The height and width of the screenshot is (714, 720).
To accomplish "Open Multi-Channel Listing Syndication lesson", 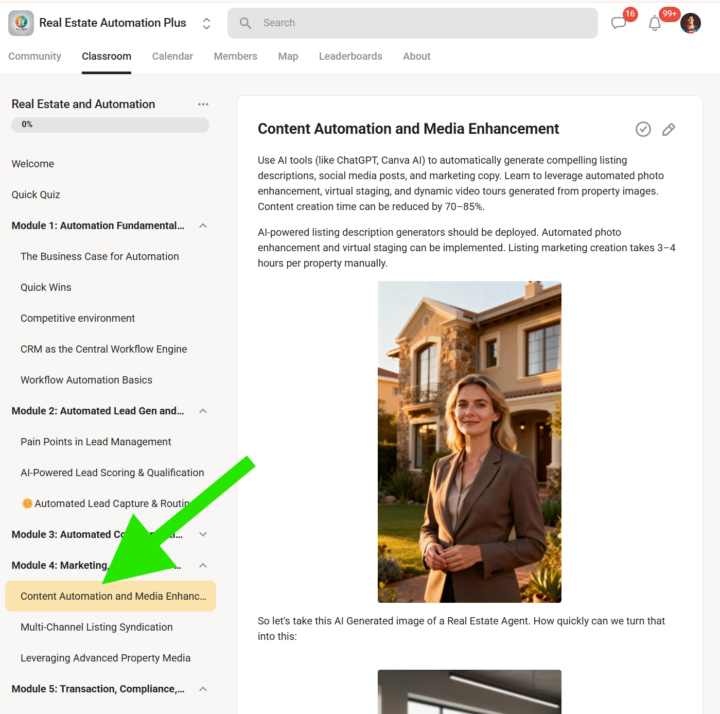I will click(x=96, y=627).
